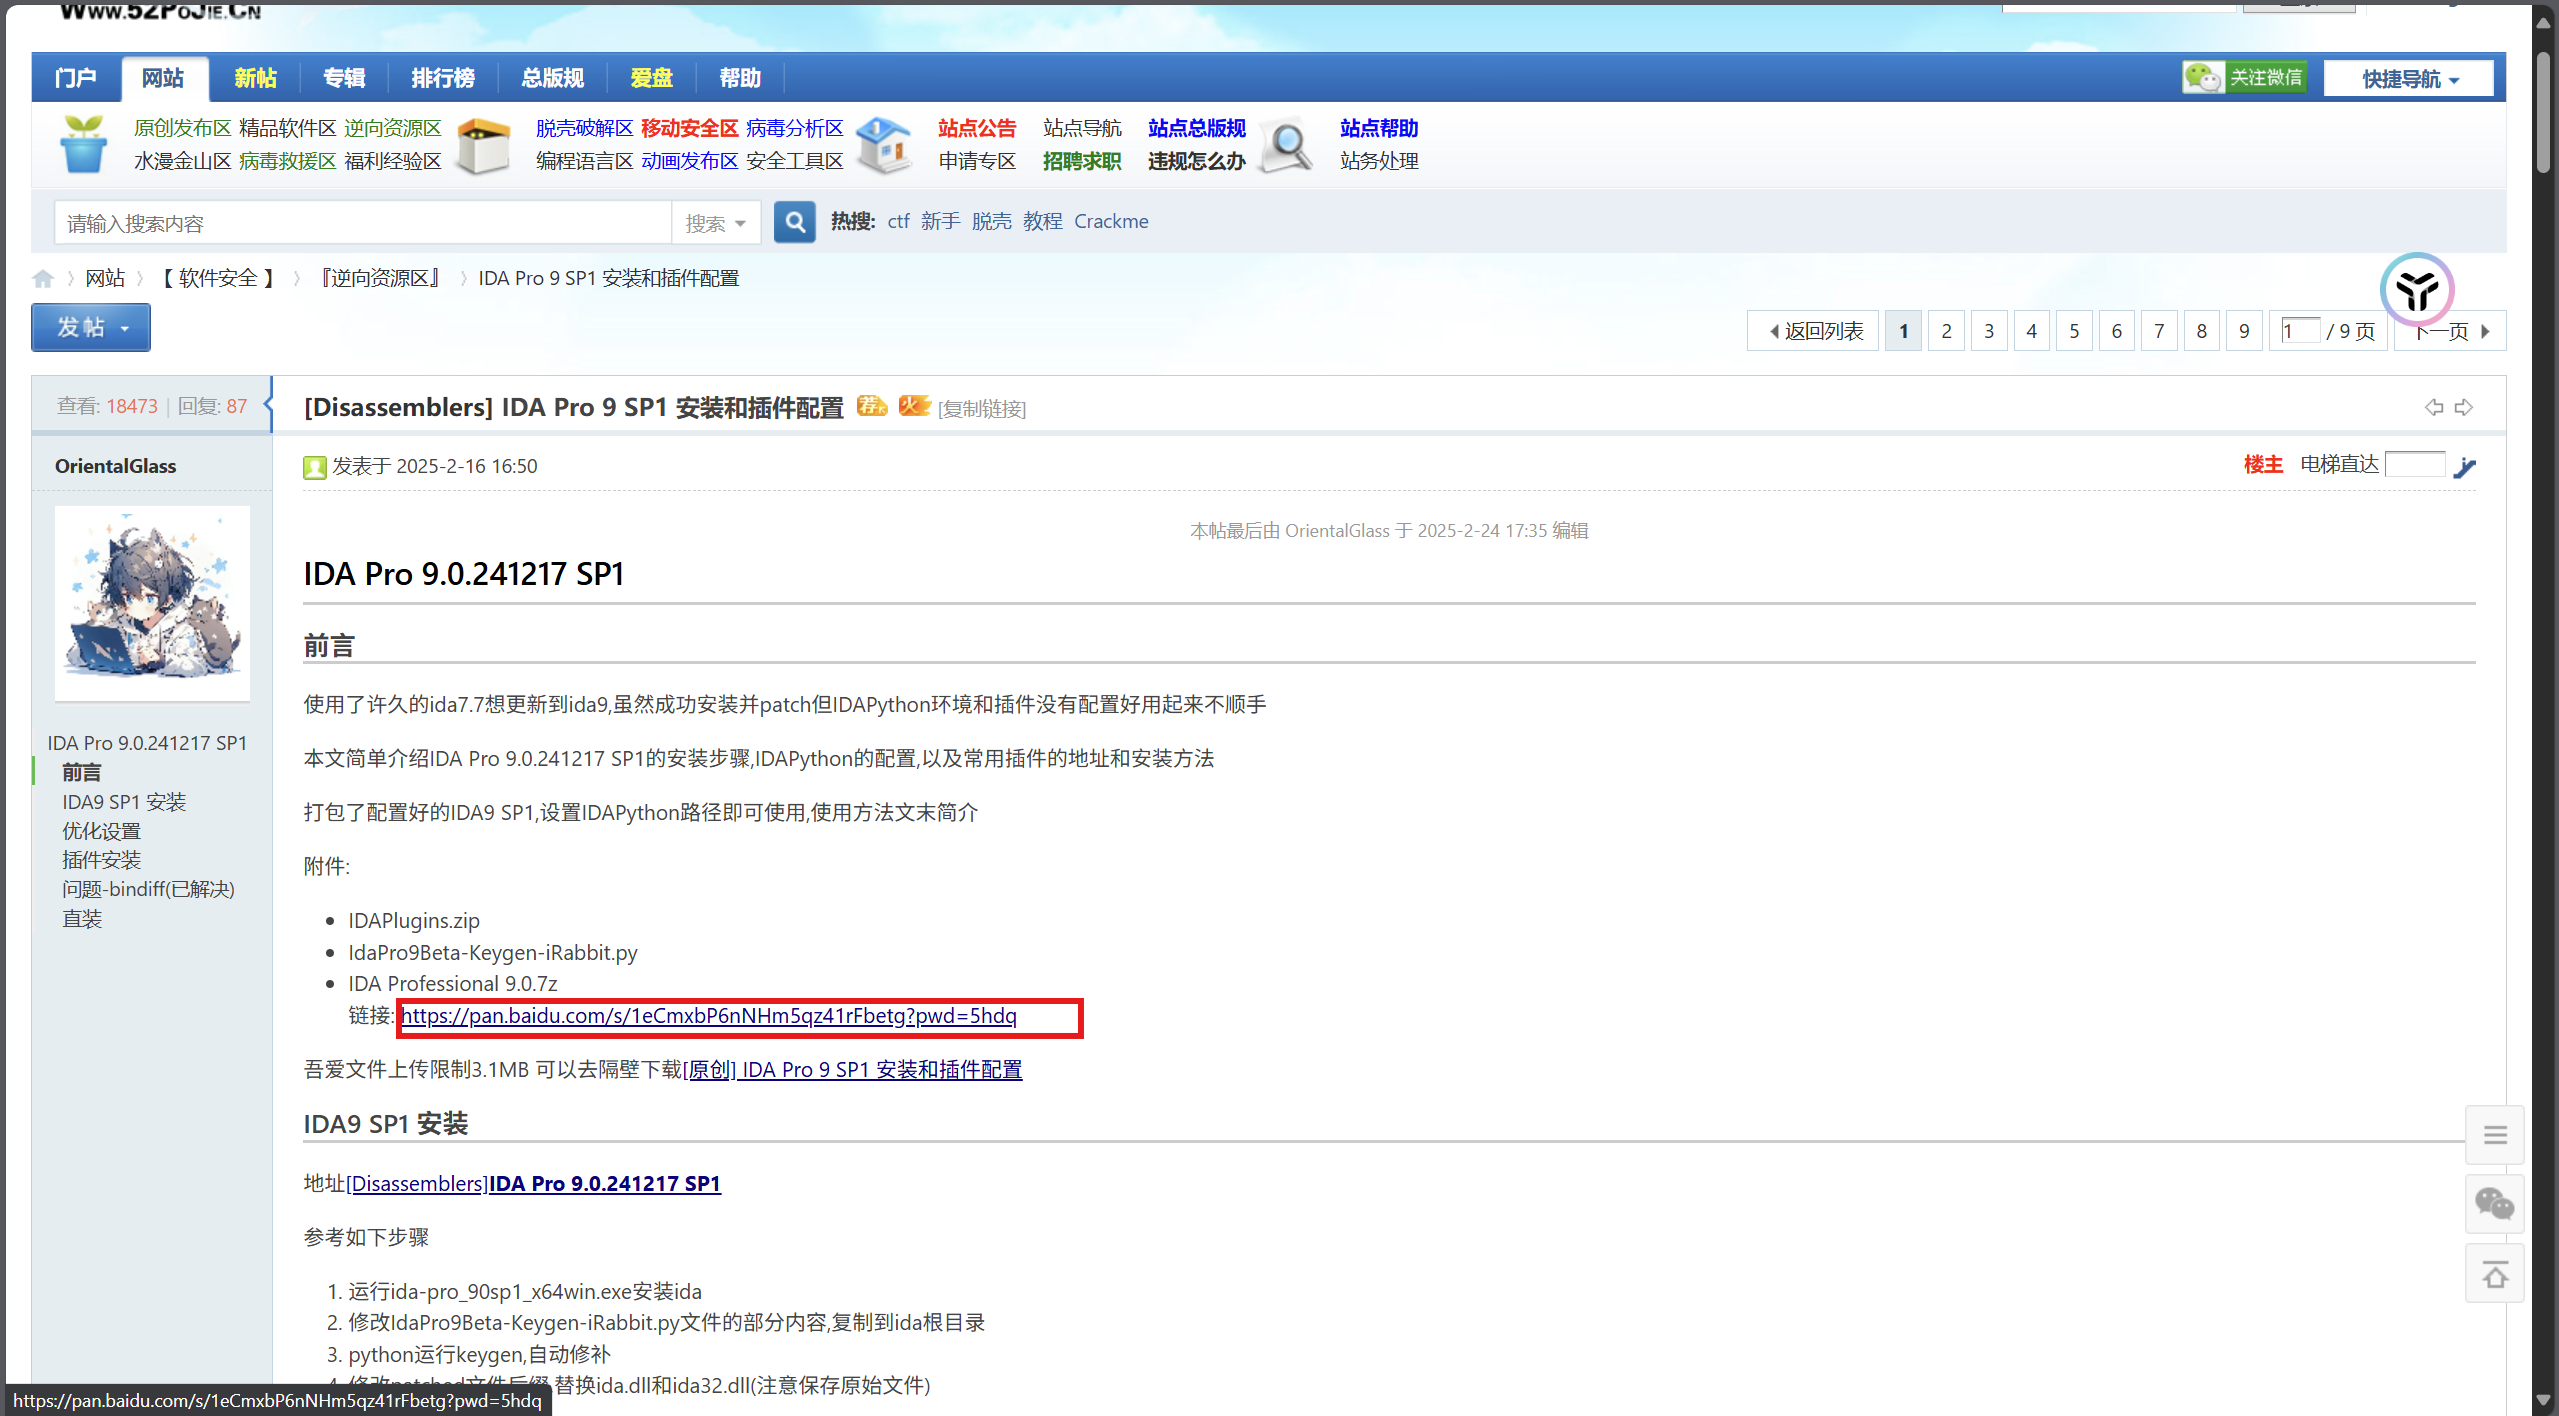Click the previous thread arrow icon
Image resolution: width=2559 pixels, height=1416 pixels.
tap(2433, 407)
